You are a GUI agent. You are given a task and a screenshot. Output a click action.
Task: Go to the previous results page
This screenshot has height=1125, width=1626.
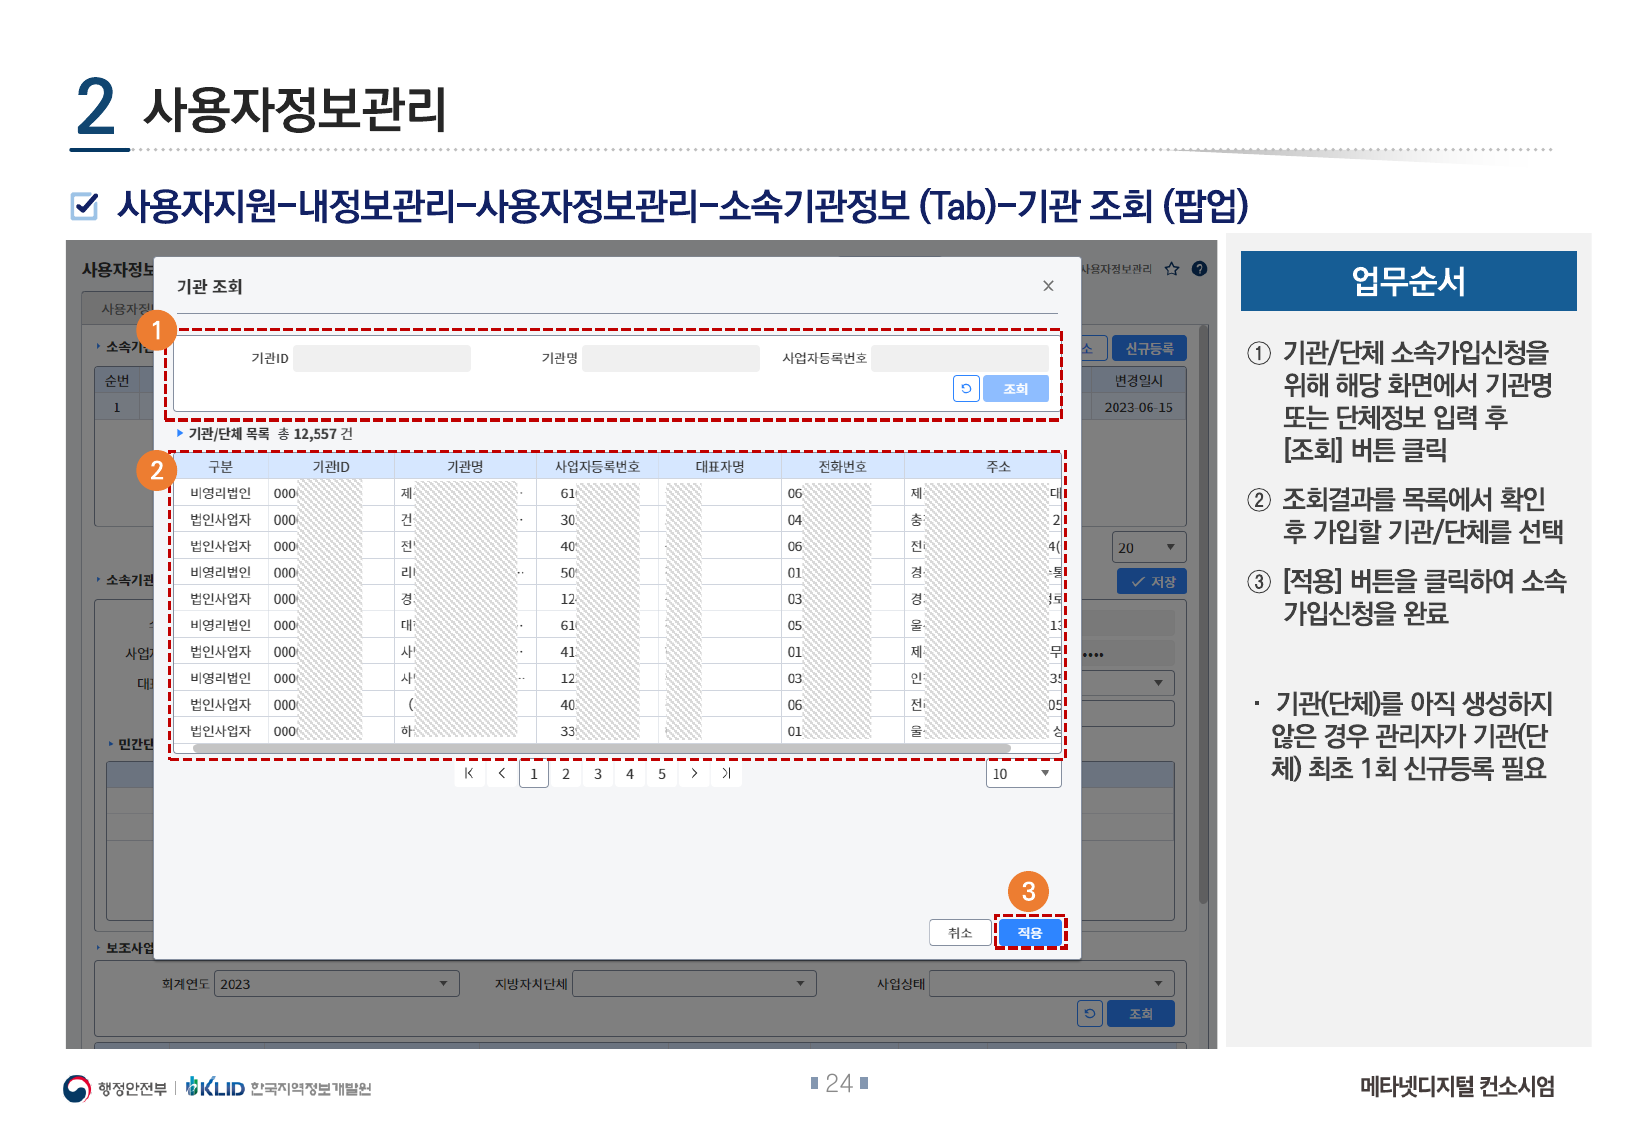502,773
